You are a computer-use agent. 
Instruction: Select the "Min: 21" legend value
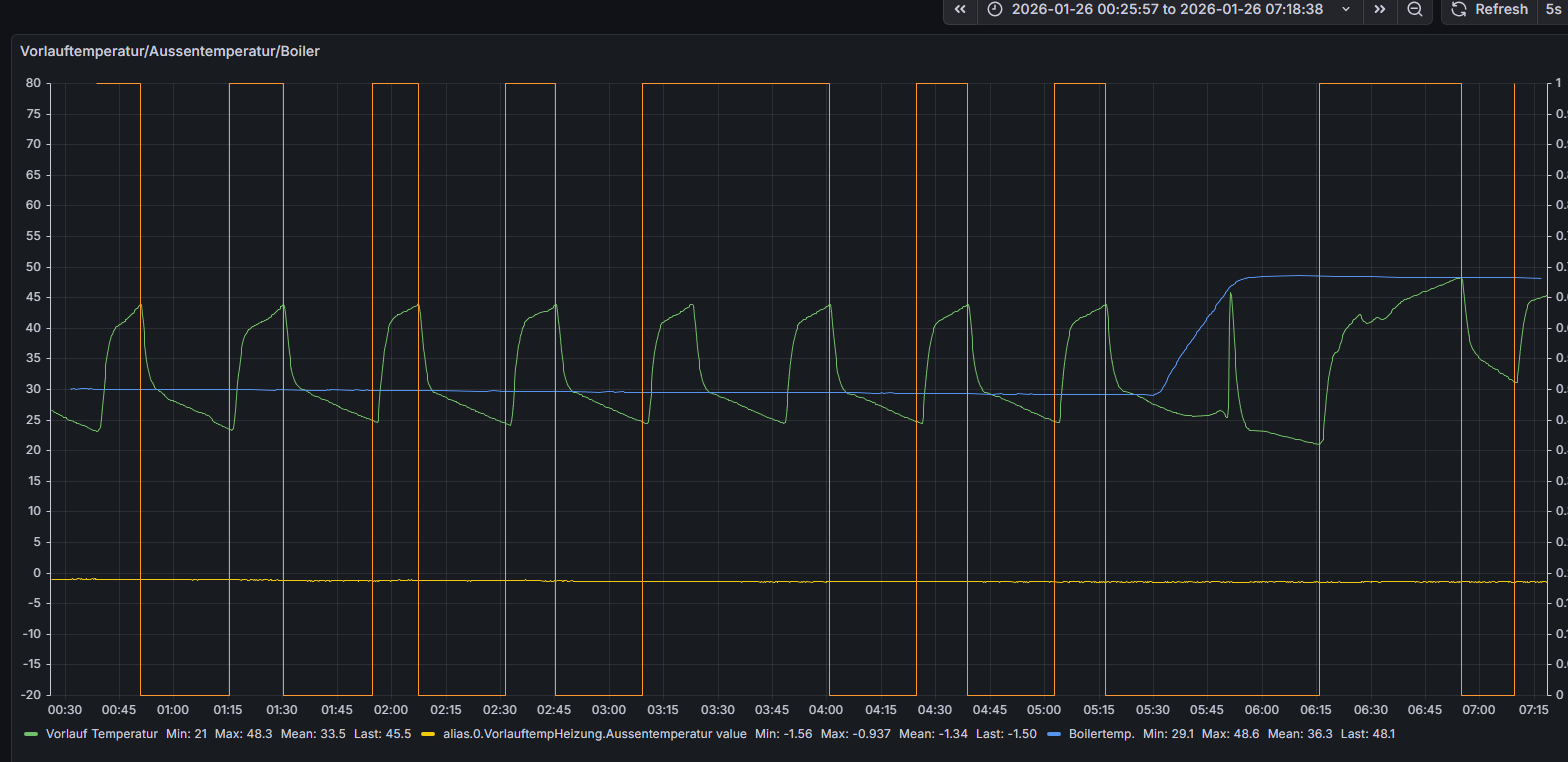pos(187,733)
